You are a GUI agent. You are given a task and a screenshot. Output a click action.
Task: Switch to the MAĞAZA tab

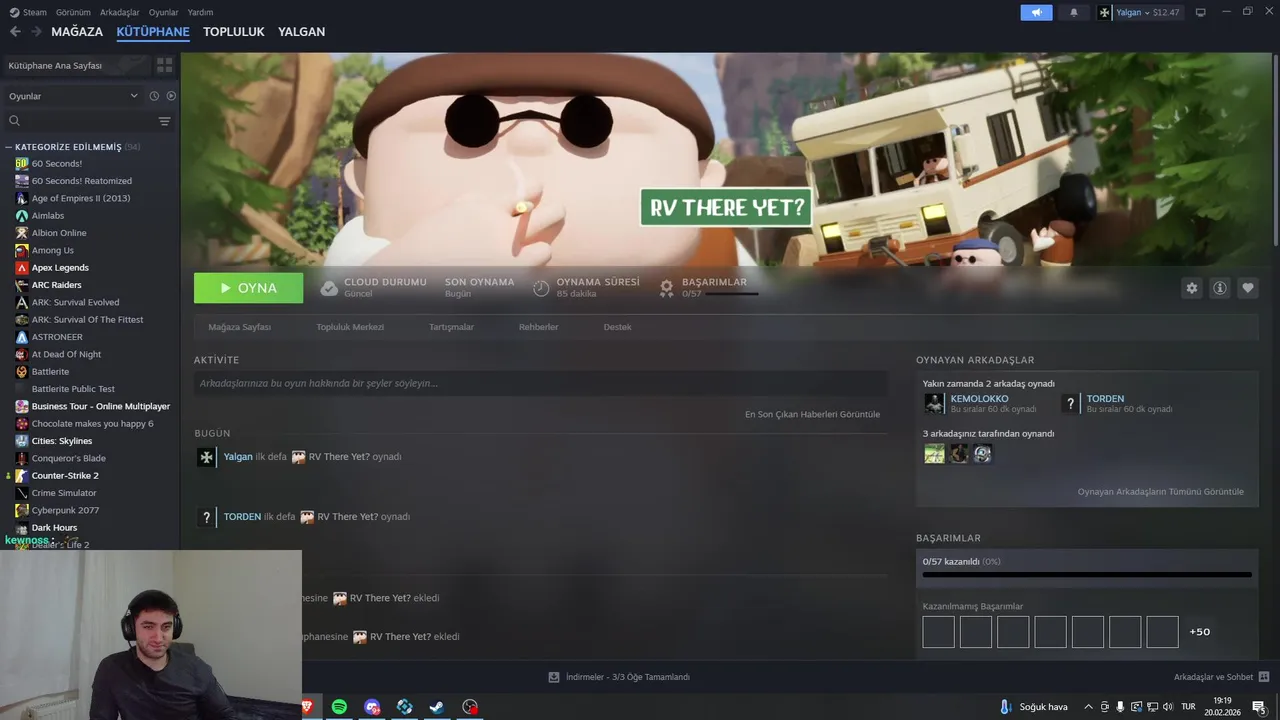point(77,31)
